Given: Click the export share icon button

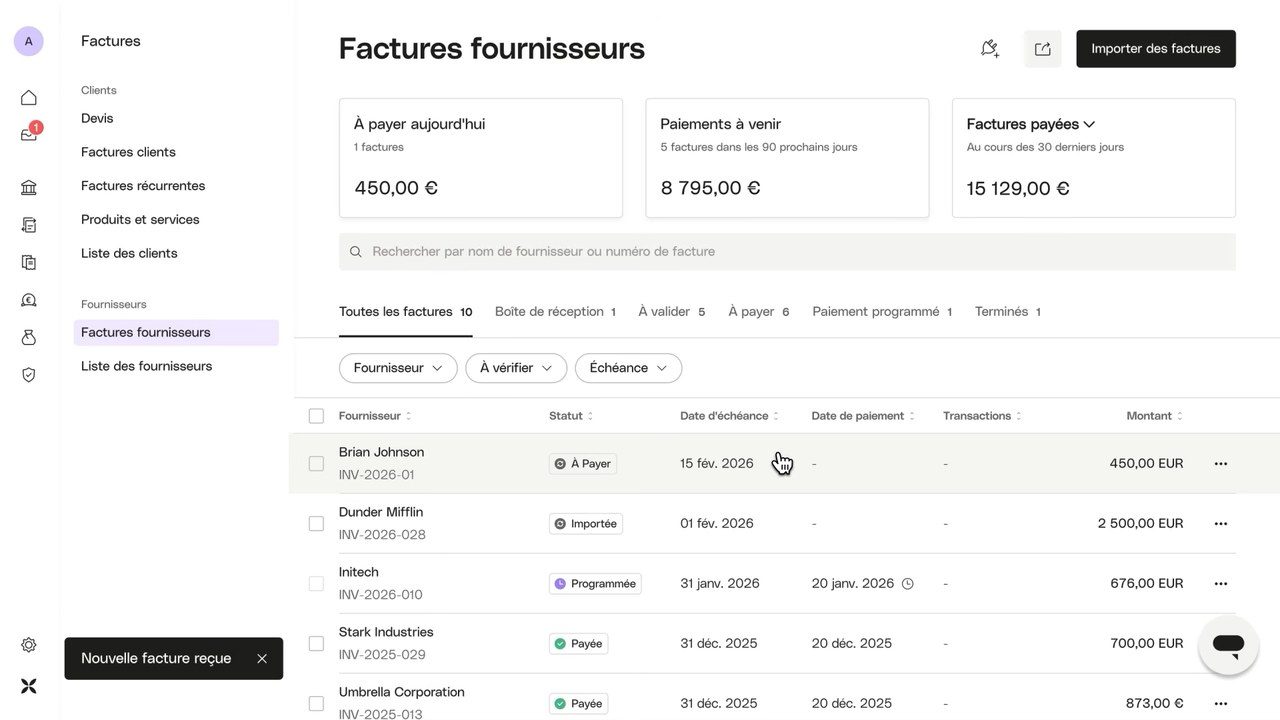Looking at the screenshot, I should click(1043, 49).
